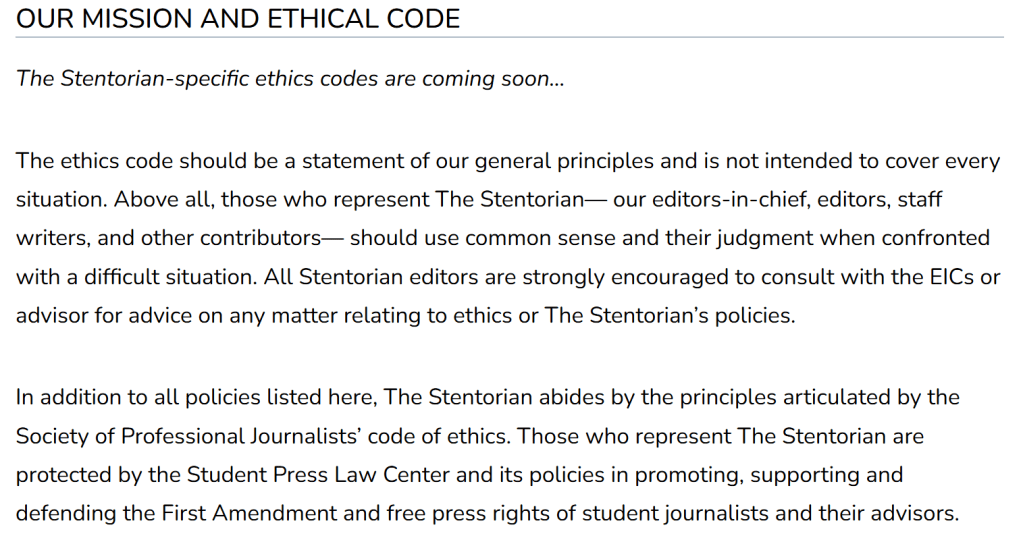Viewport: 1023px width, 540px height.
Task: Click the phrase "policies listed here"
Action: coord(286,397)
